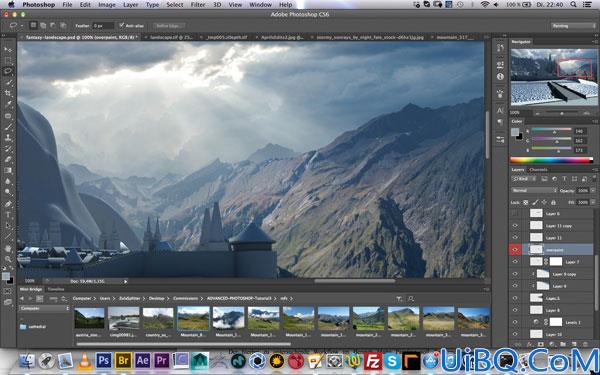Click the search icon in Mini Bridge
The height and width of the screenshot is (375, 600).
point(411,298)
